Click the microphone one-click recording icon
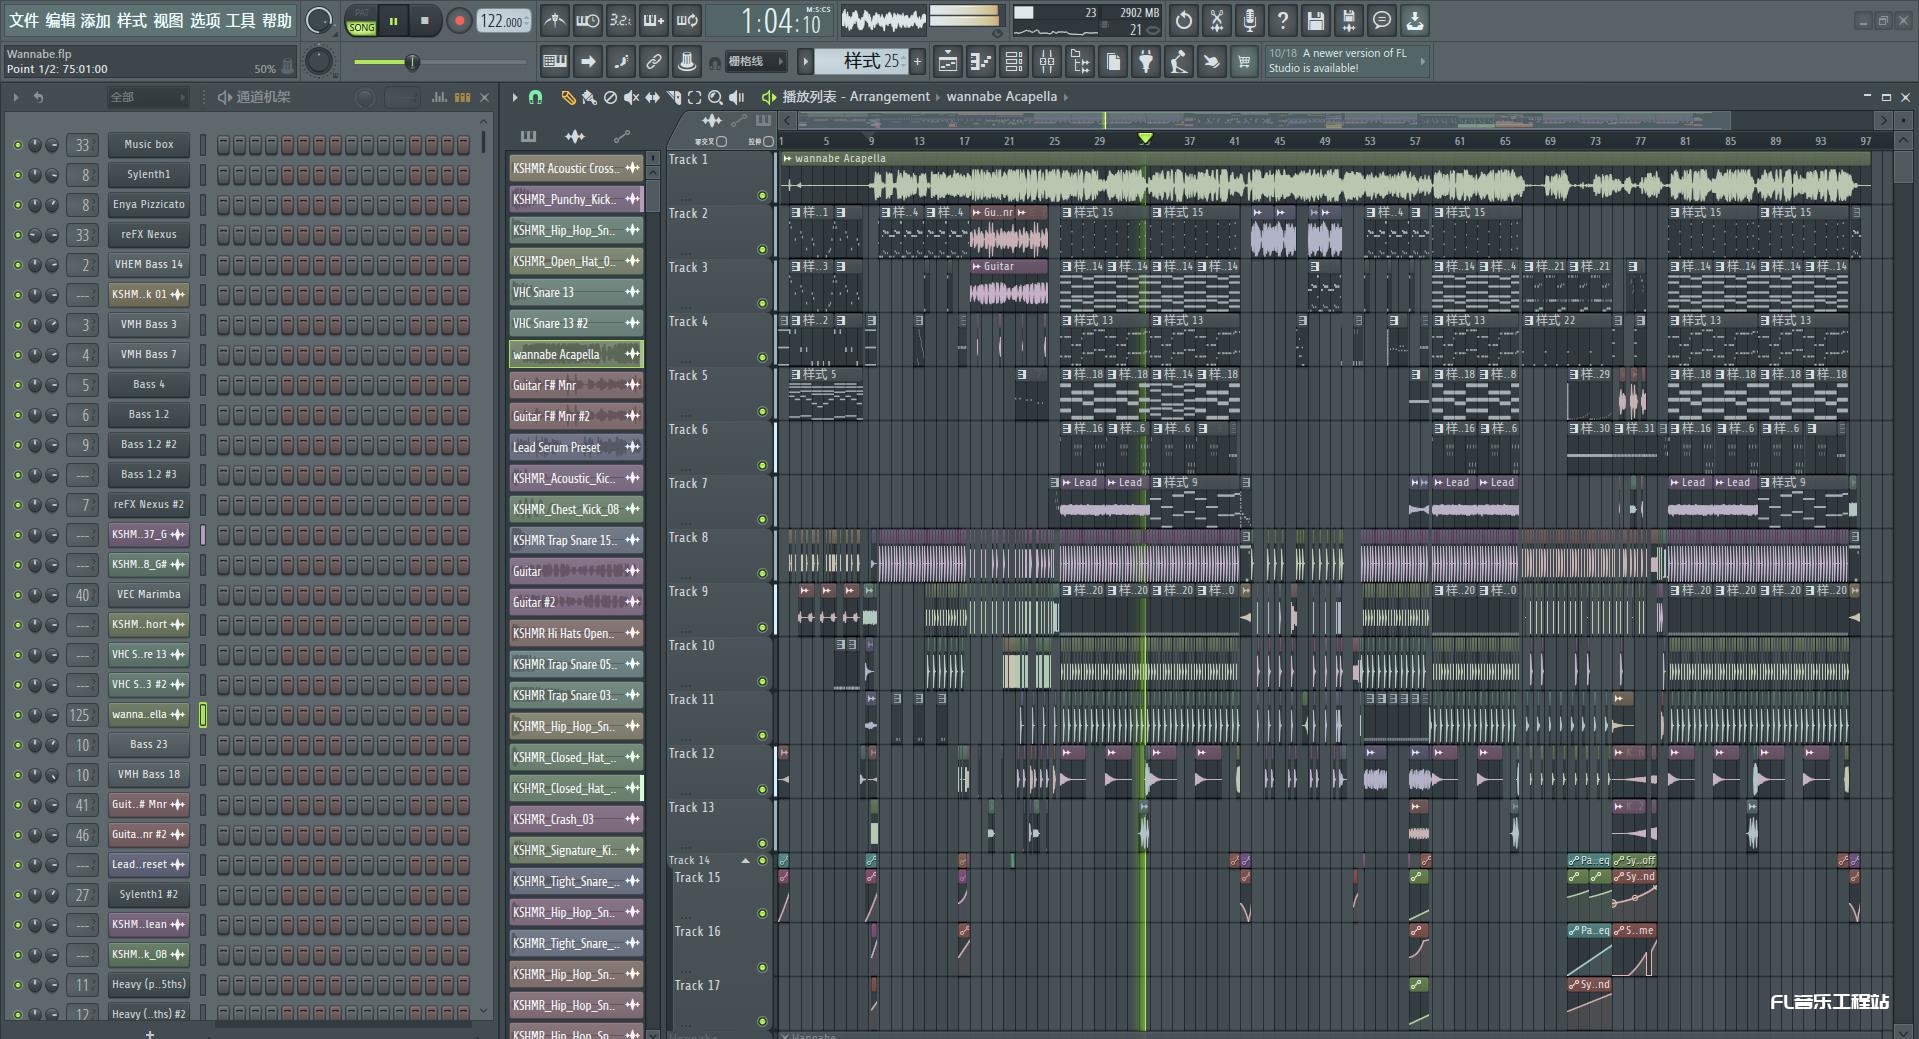Screen dimensions: 1919x1039 (1250, 20)
